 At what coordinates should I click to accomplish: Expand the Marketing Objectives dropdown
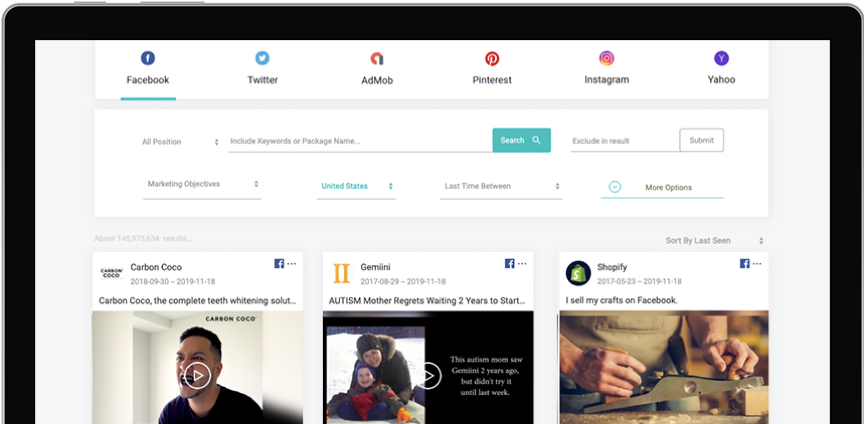pyautogui.click(x=203, y=184)
